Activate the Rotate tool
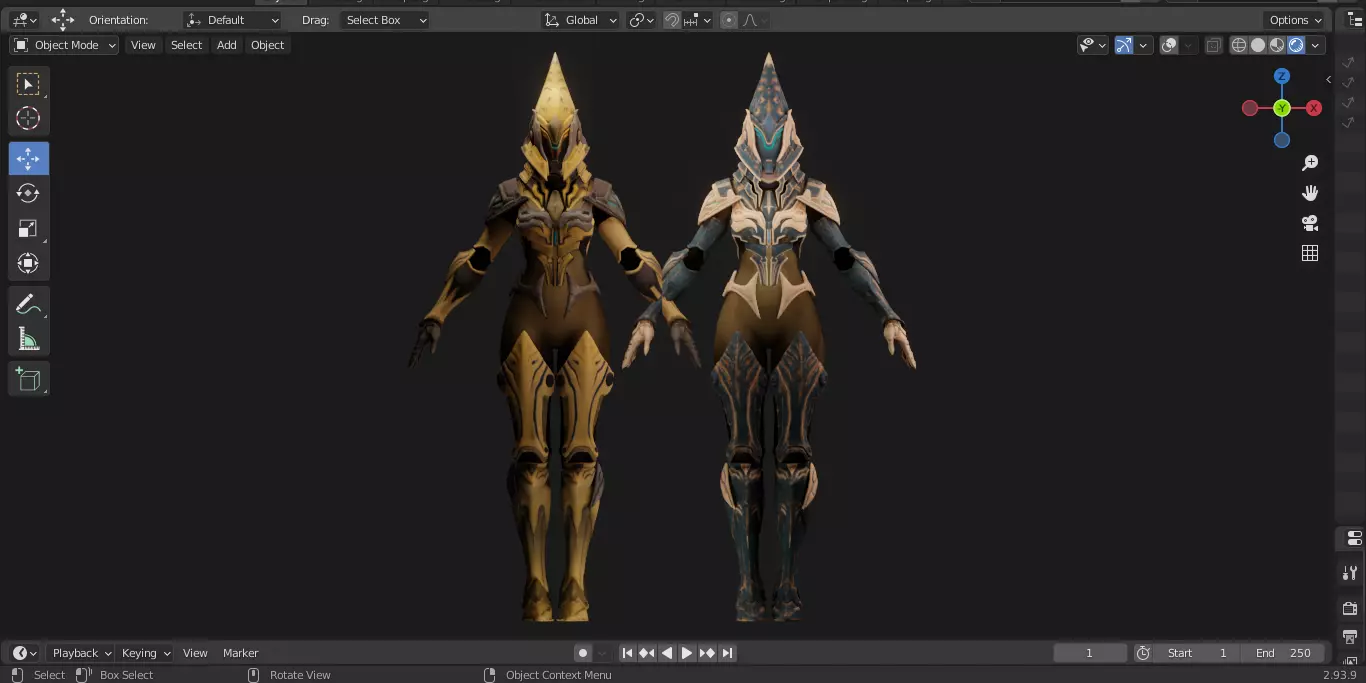Viewport: 1366px width, 683px height. tap(28, 193)
